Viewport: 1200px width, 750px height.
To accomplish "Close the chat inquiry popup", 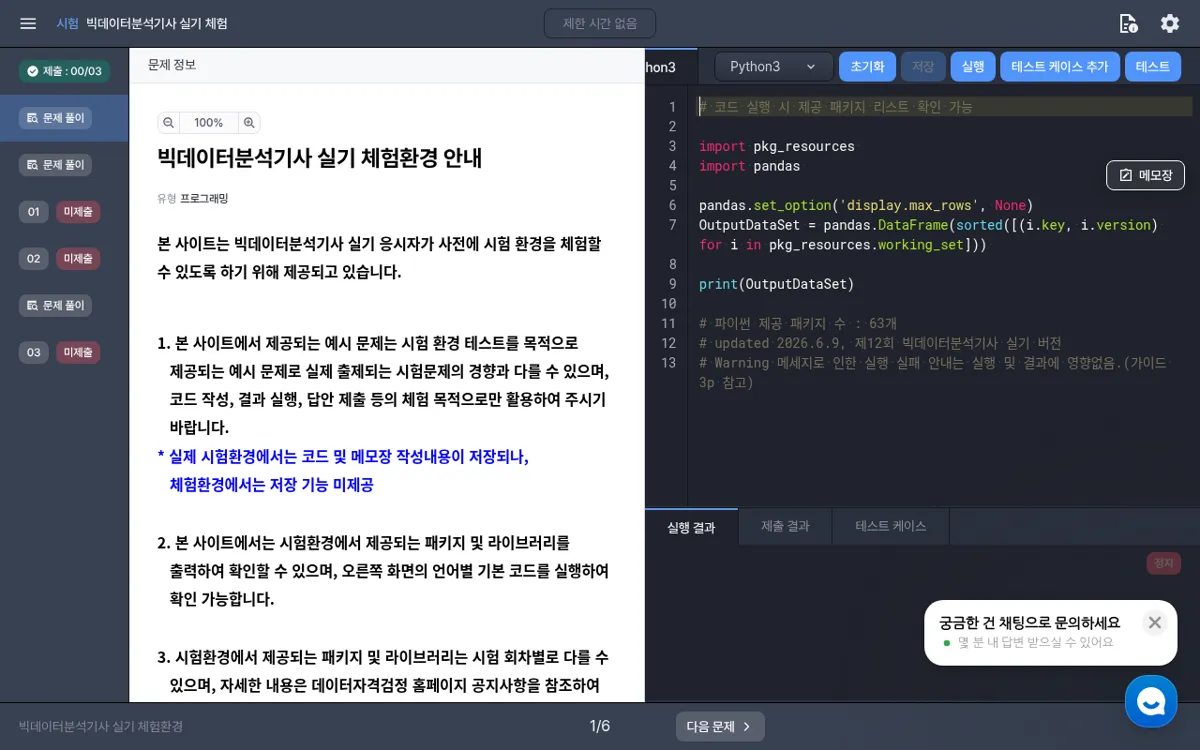I will pyautogui.click(x=1155, y=623).
